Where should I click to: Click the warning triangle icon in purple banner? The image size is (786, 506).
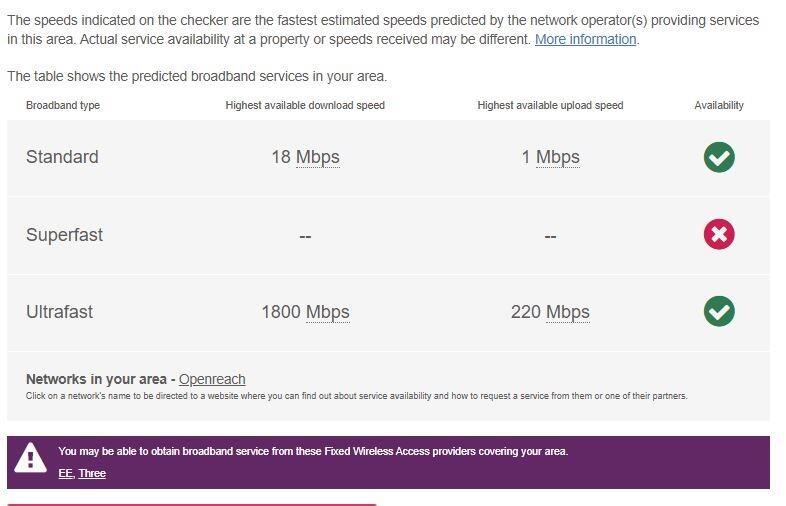30,458
